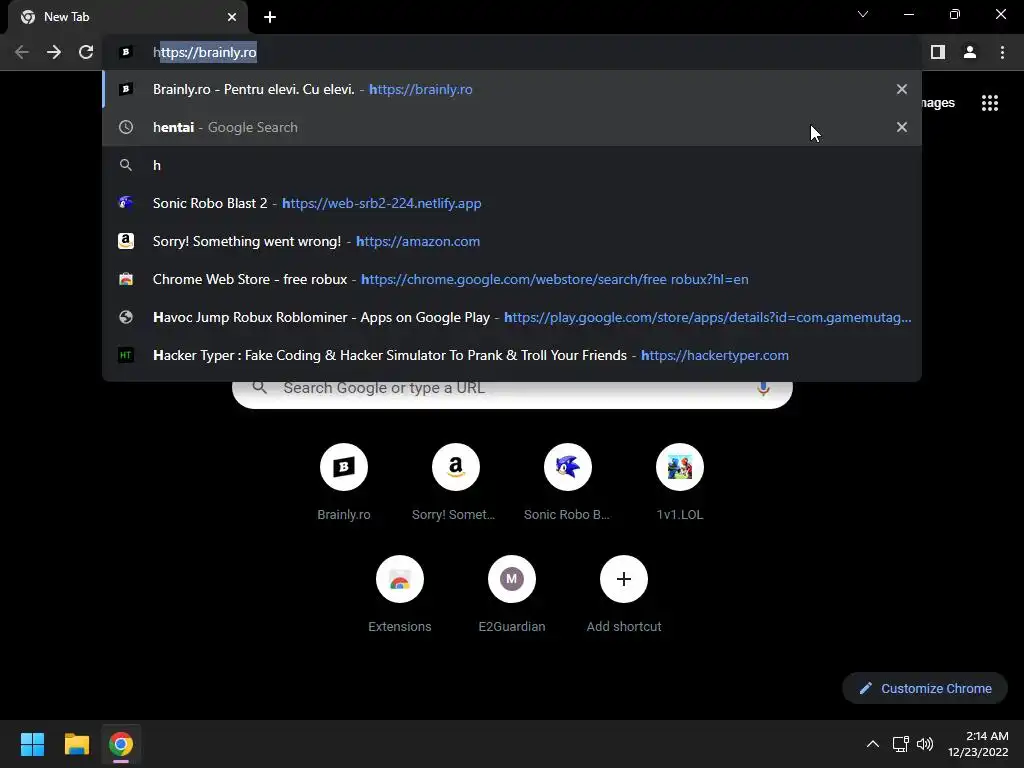Open the Windows Start menu

coord(32,744)
